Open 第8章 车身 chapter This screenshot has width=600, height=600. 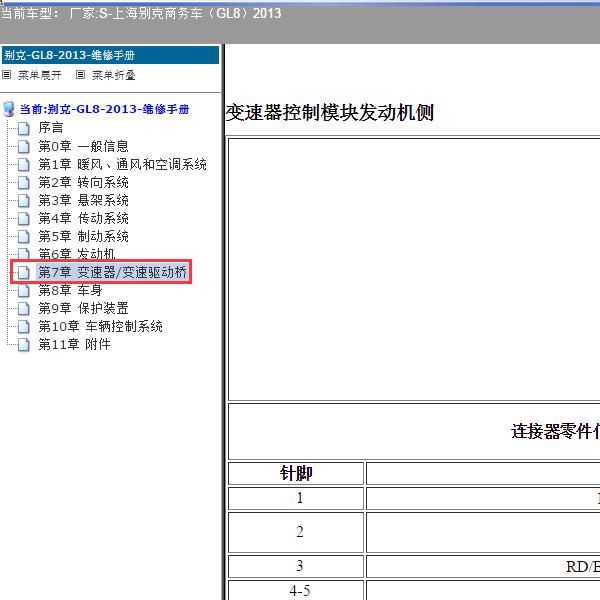70,290
